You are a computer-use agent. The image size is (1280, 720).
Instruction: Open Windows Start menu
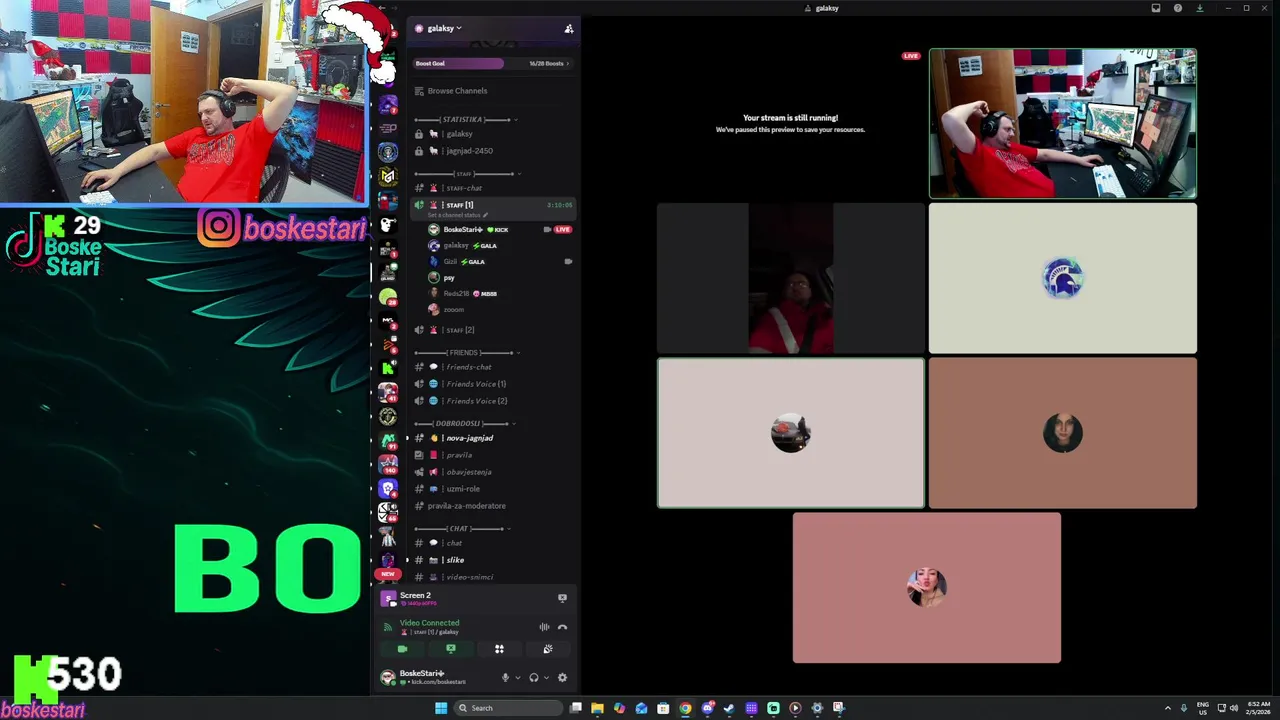point(441,708)
